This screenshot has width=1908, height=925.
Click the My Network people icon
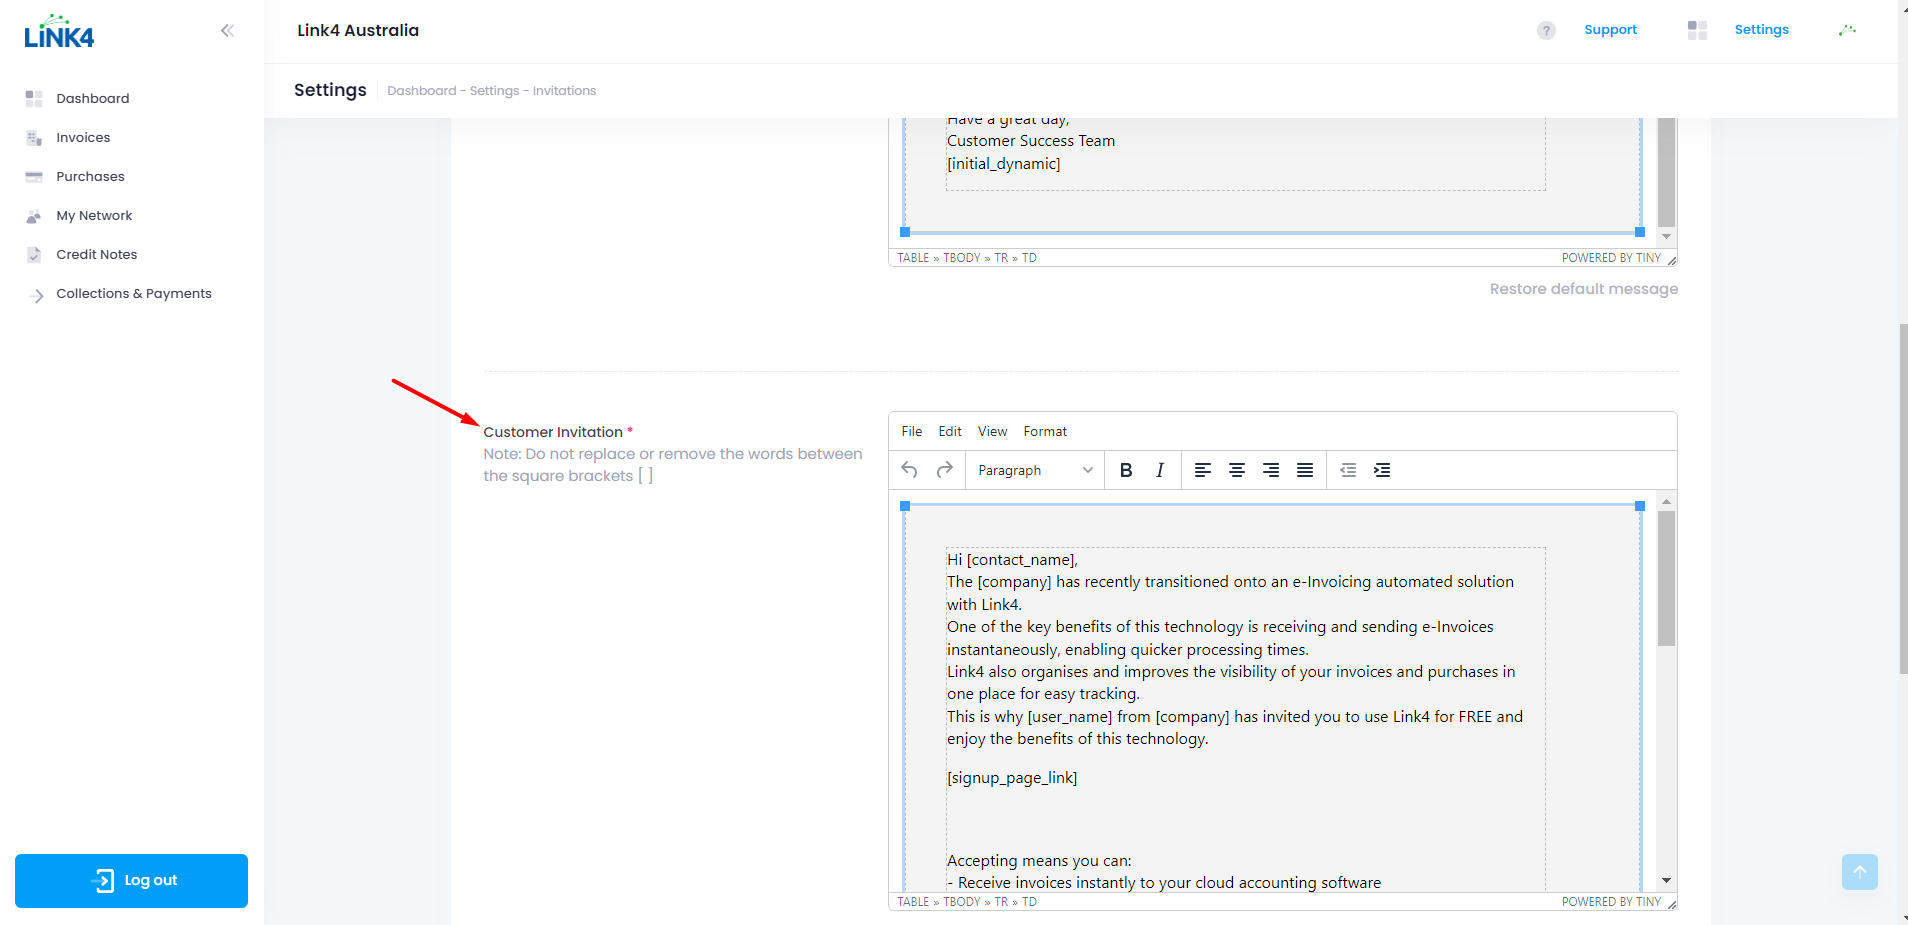(x=34, y=216)
